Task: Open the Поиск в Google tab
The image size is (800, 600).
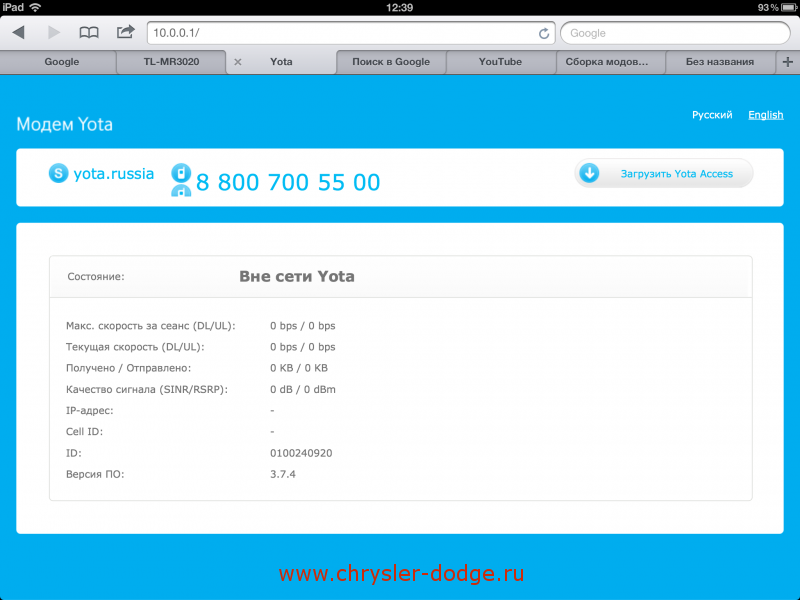Action: 391,62
